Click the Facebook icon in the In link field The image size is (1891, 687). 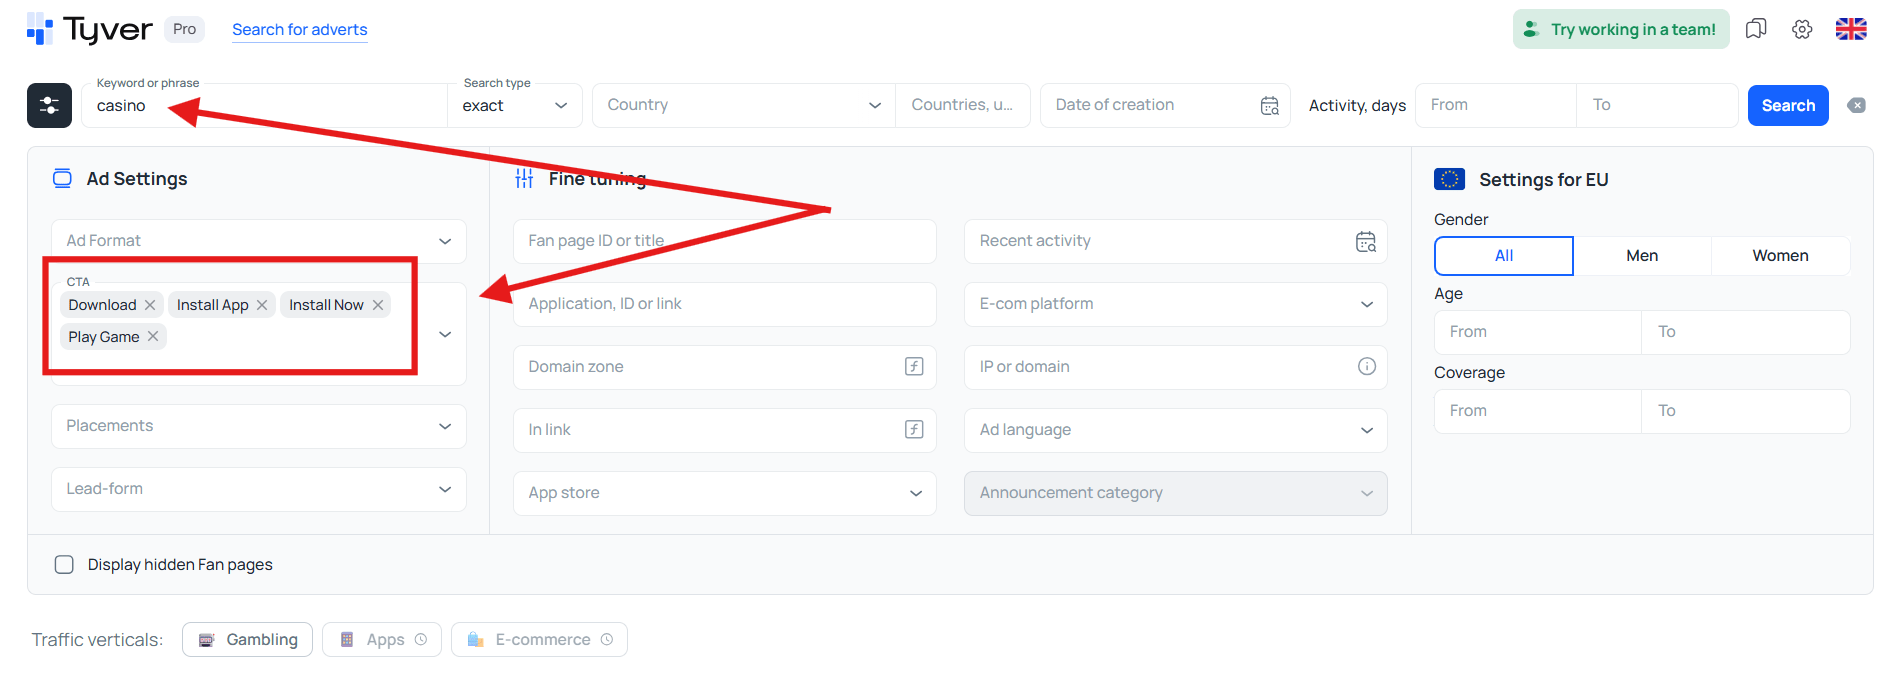point(913,429)
